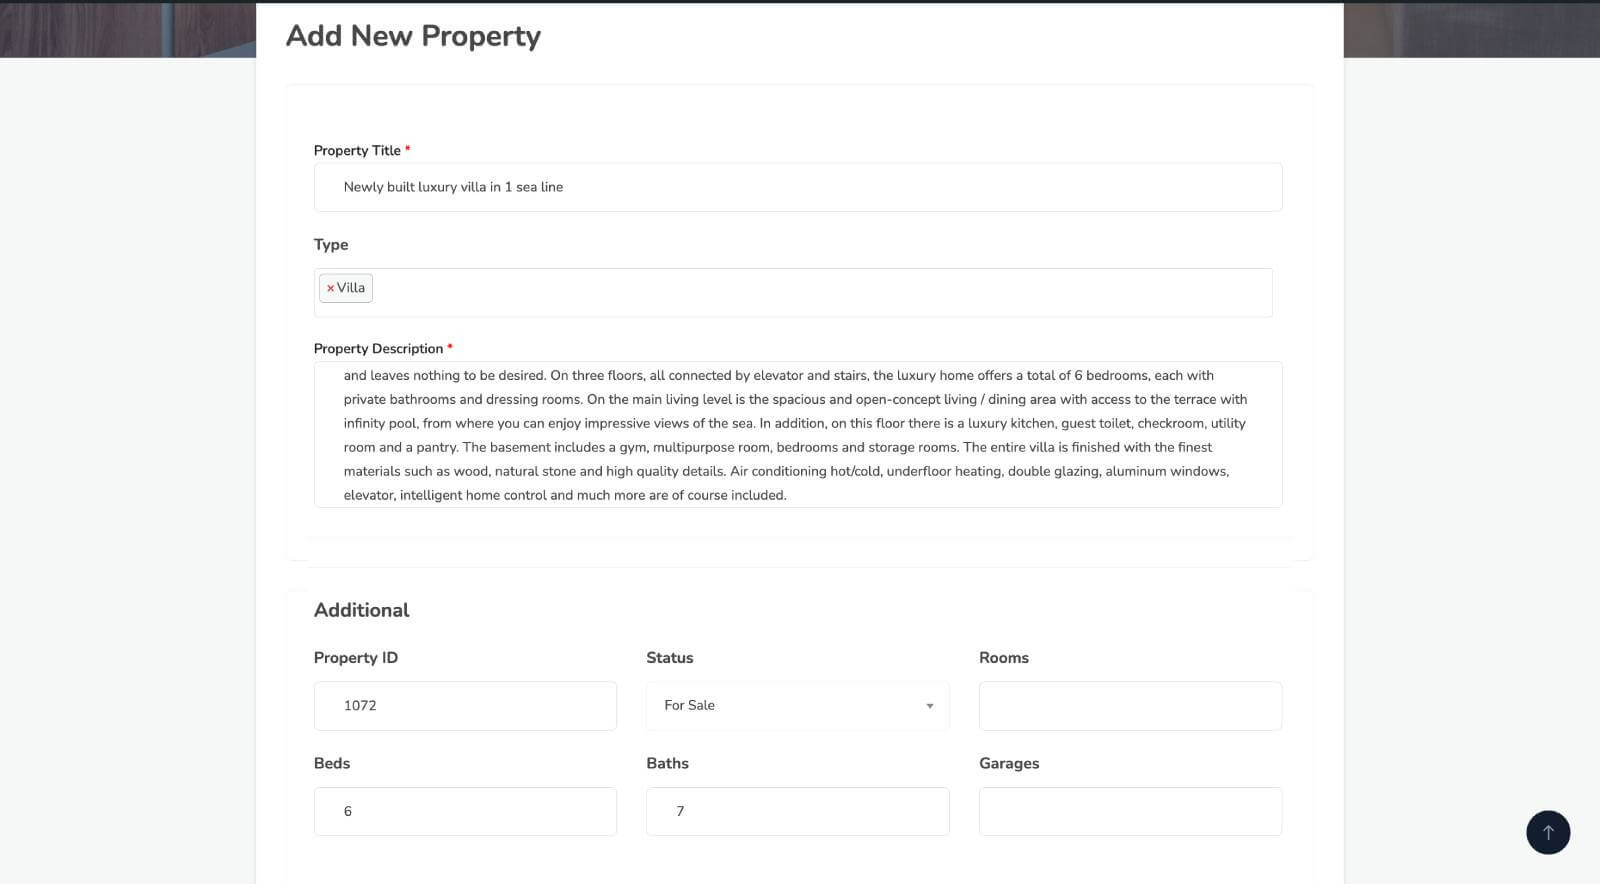Click the scroll-to-top arrow button
The height and width of the screenshot is (884, 1600).
1547,832
